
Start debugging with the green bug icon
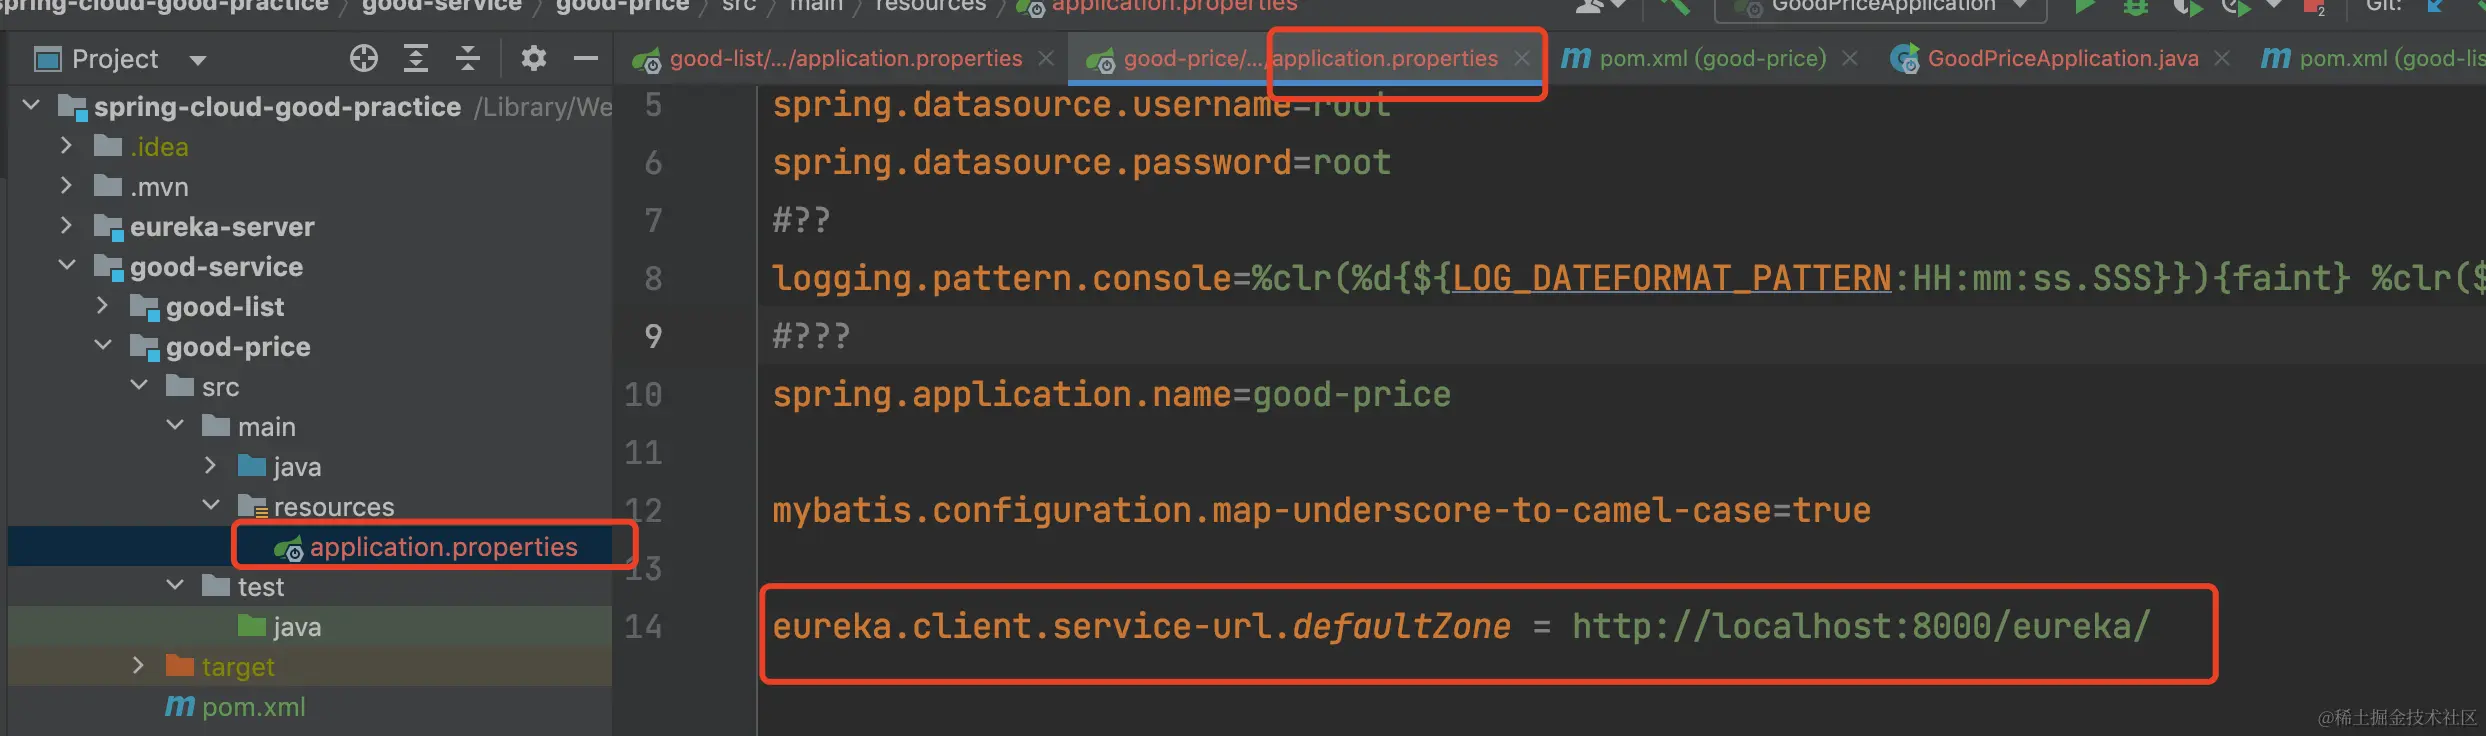pos(2135,7)
